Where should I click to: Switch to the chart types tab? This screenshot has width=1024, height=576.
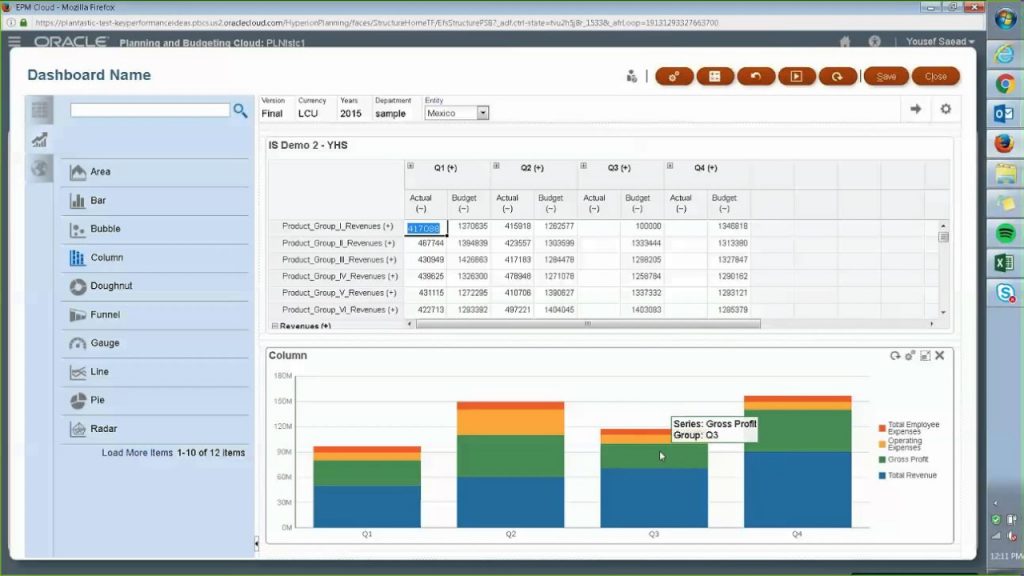(40, 139)
